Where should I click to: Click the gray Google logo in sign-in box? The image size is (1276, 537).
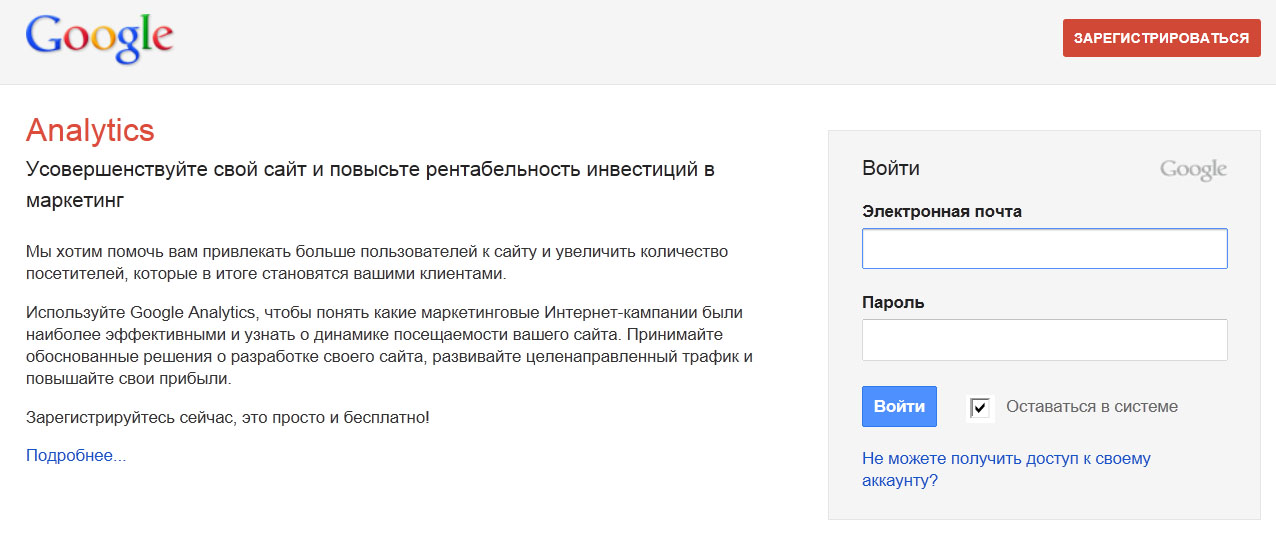coord(1193,170)
